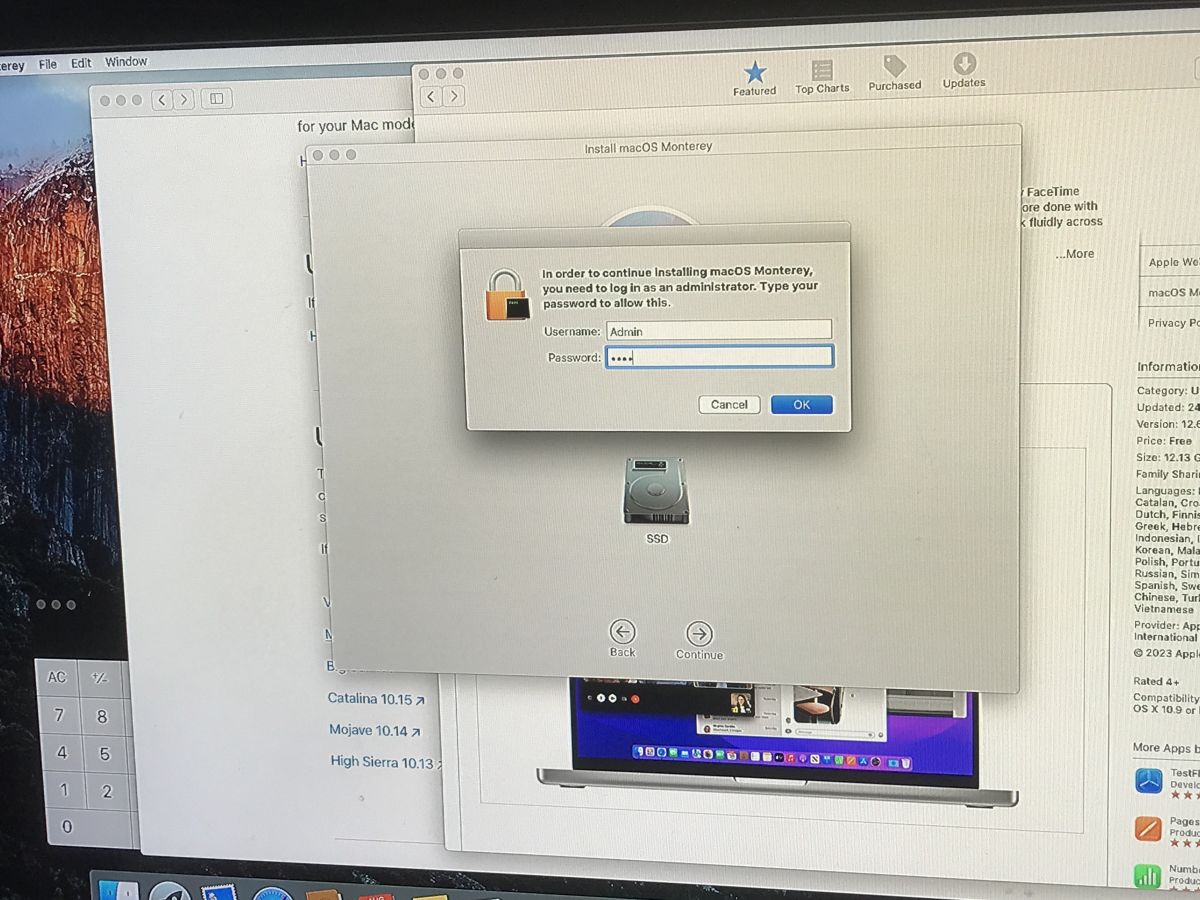Image resolution: width=1200 pixels, height=900 pixels.
Task: Show Purchased apps in App Store
Action: (x=894, y=73)
